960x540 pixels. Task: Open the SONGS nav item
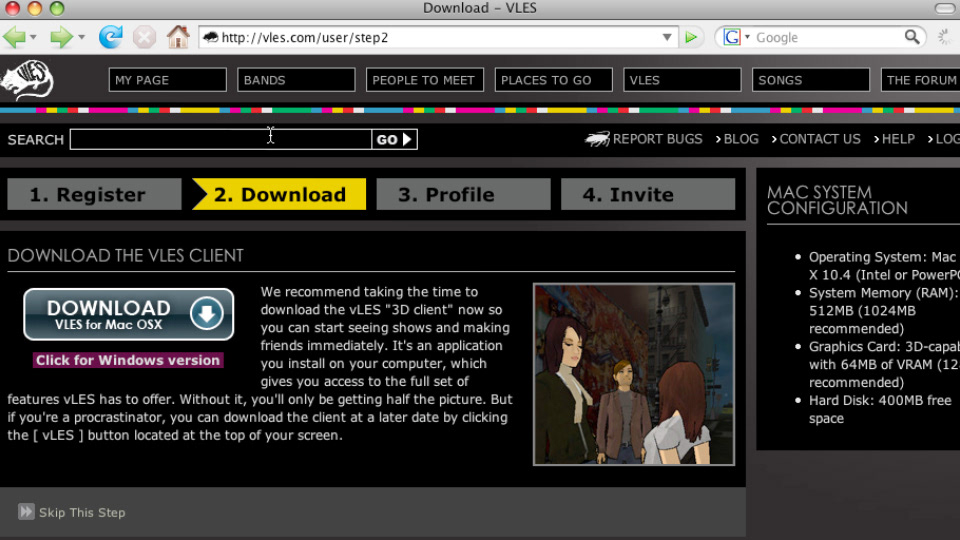(811, 80)
